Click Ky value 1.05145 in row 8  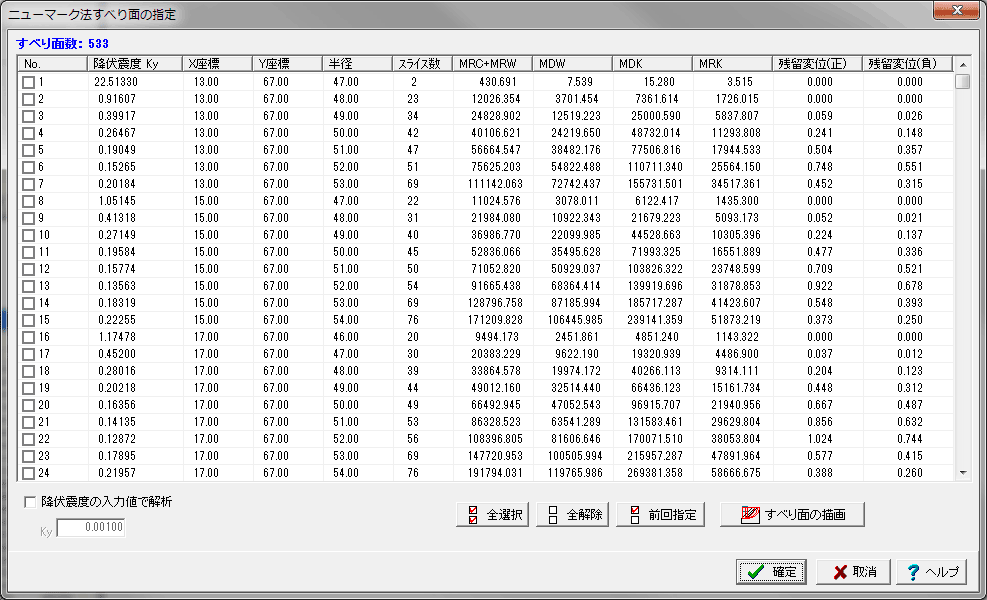[x=116, y=201]
